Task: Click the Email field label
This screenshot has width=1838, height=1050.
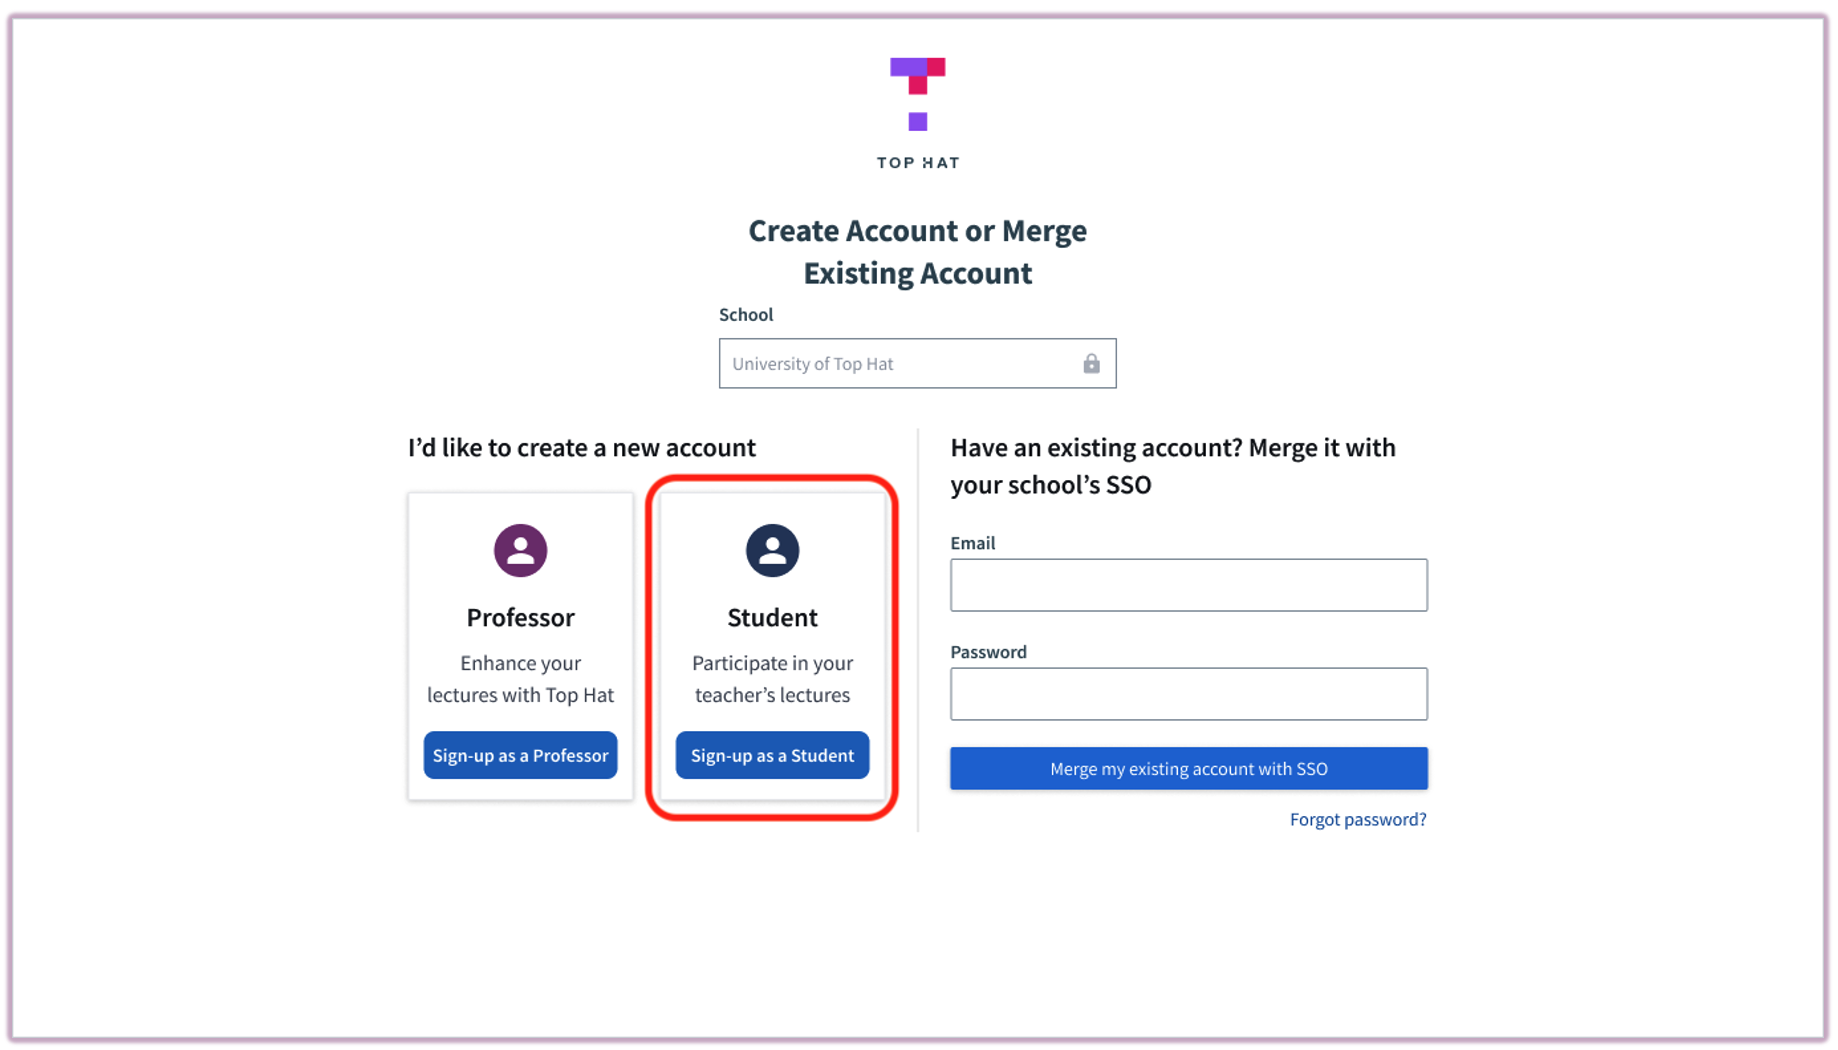Action: pos(971,543)
